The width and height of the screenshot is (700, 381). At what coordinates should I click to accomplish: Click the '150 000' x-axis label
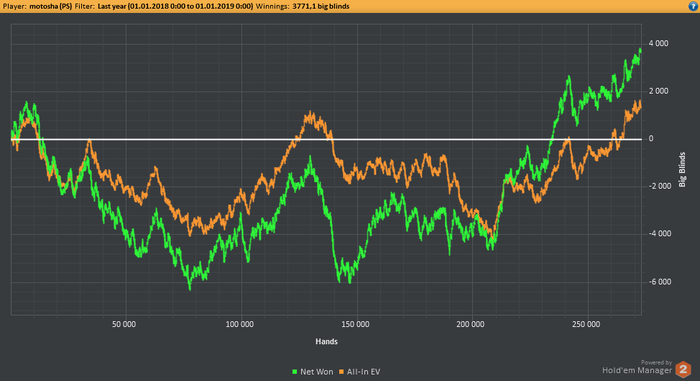click(355, 324)
